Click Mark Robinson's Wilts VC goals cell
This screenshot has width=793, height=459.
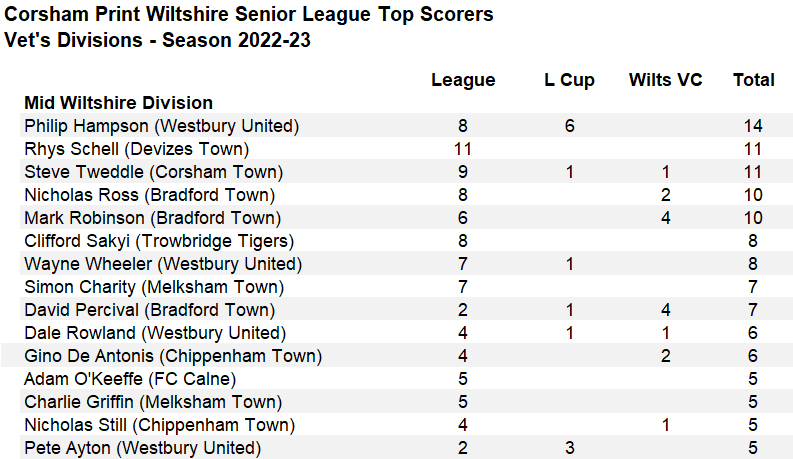click(666, 218)
